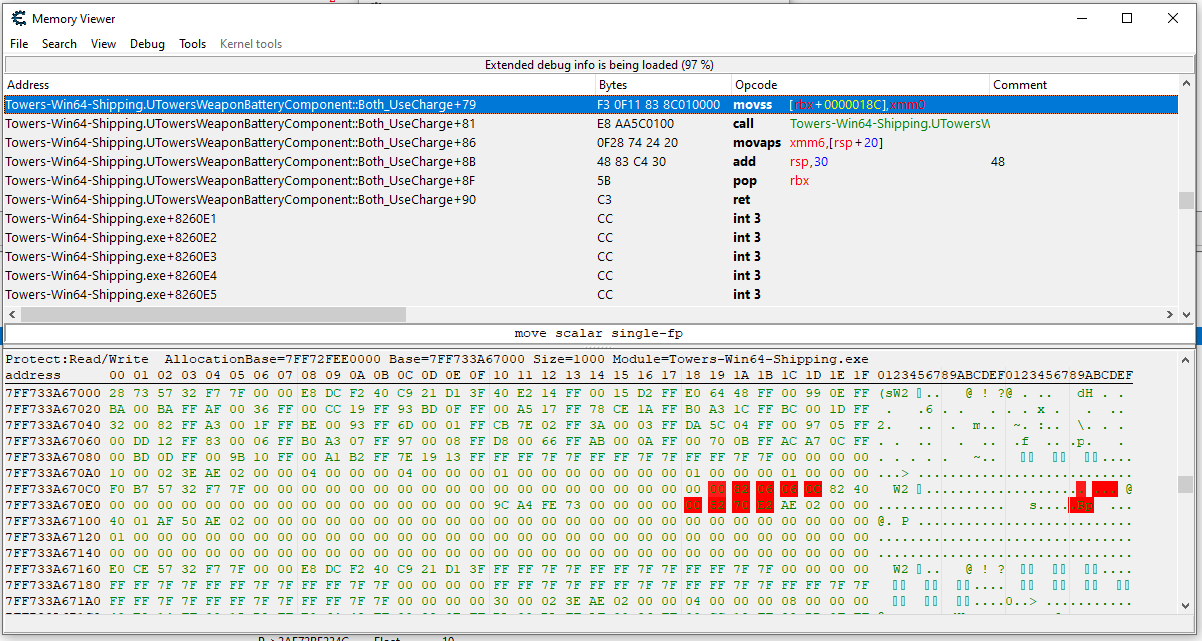Select the Both_UseCharge+81 call row

tap(590, 124)
